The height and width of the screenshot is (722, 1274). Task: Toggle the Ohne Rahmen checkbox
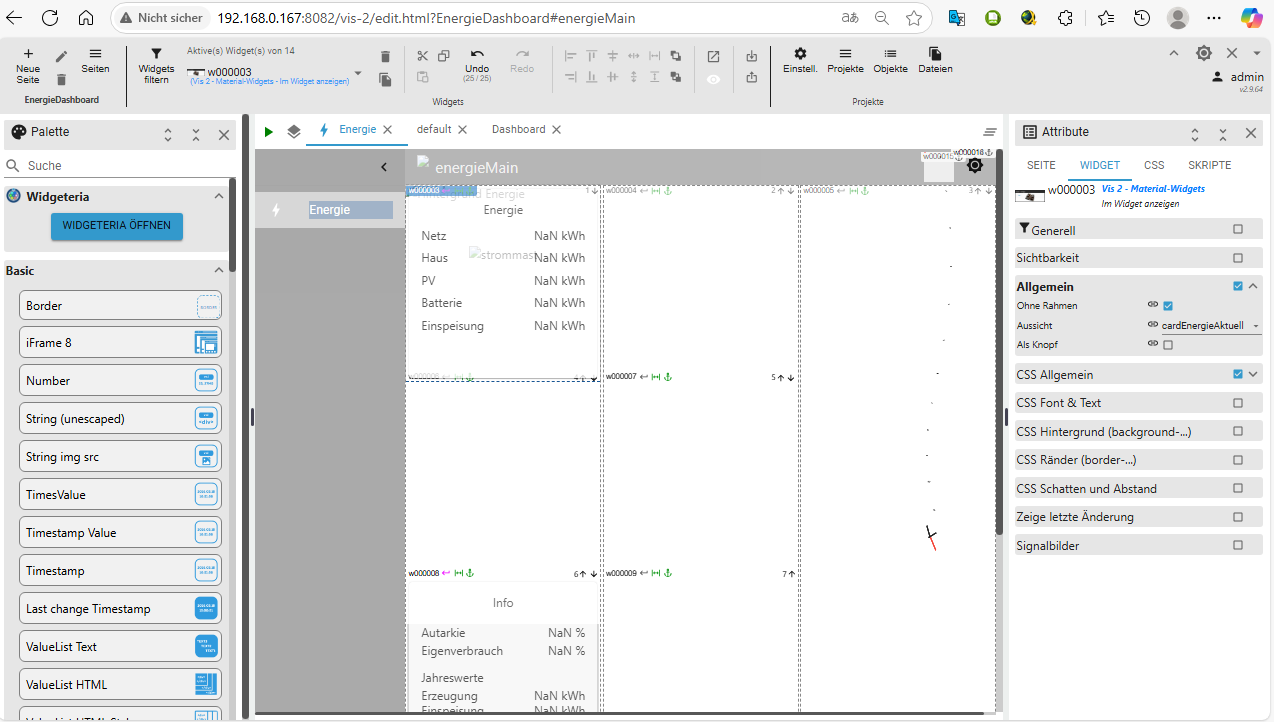[1168, 306]
